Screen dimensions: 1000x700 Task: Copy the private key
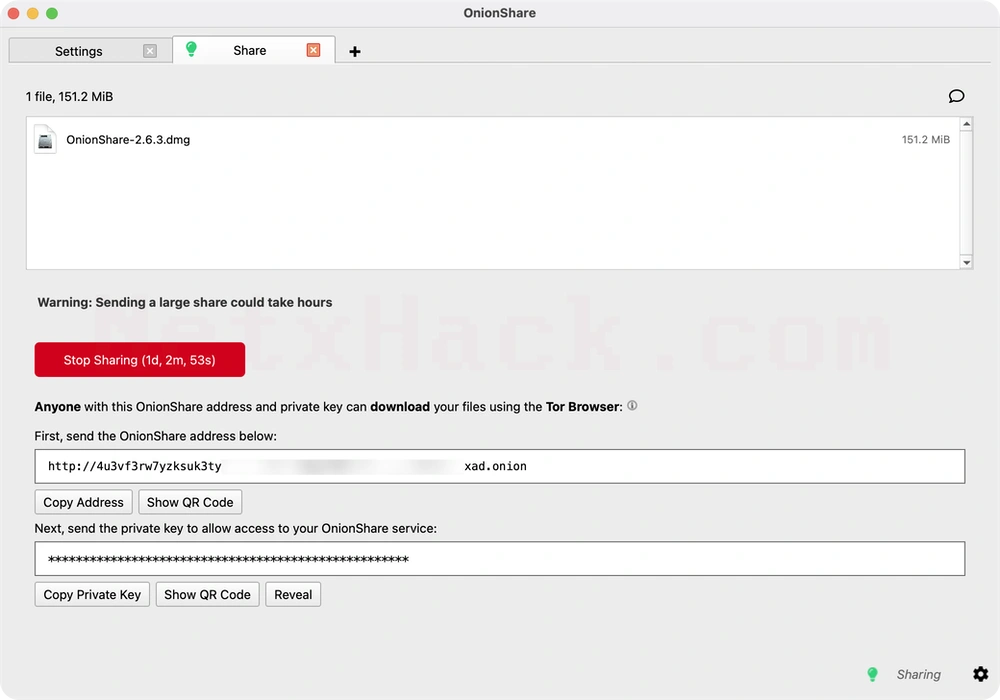pyautogui.click(x=92, y=595)
